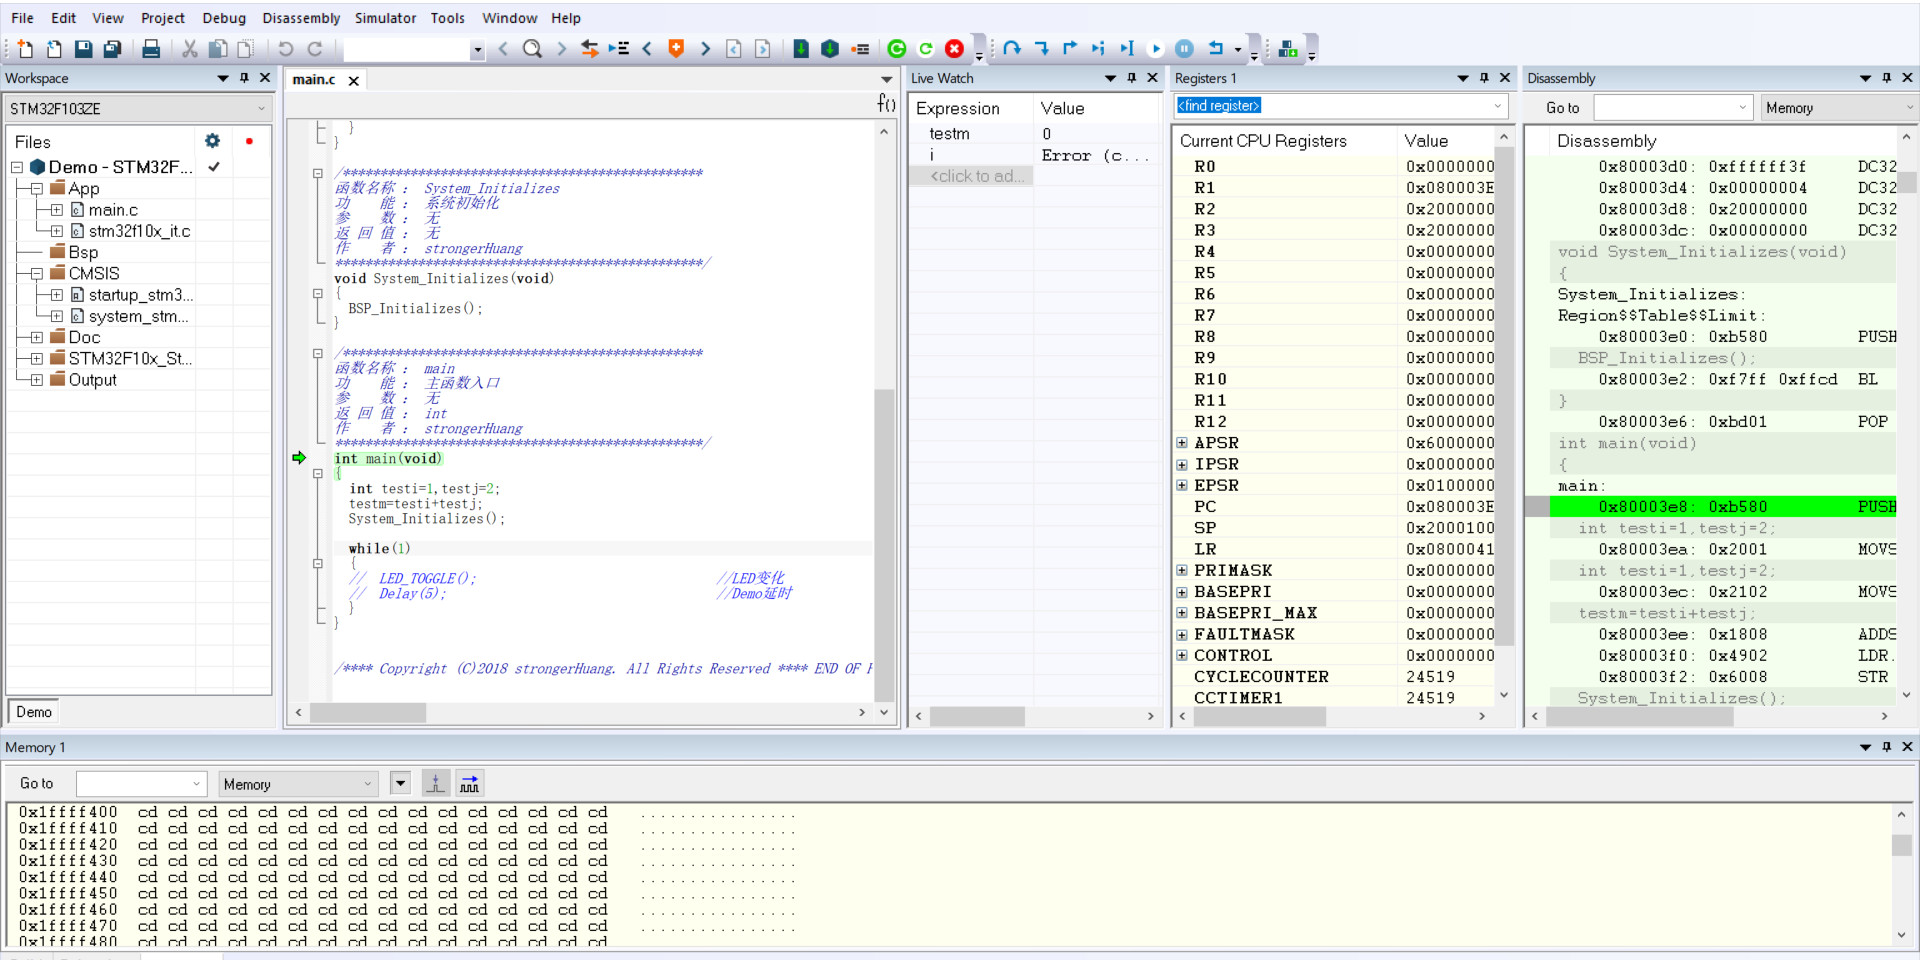This screenshot has width=1920, height=960.
Task: Open the find register dropdown
Action: click(1498, 106)
